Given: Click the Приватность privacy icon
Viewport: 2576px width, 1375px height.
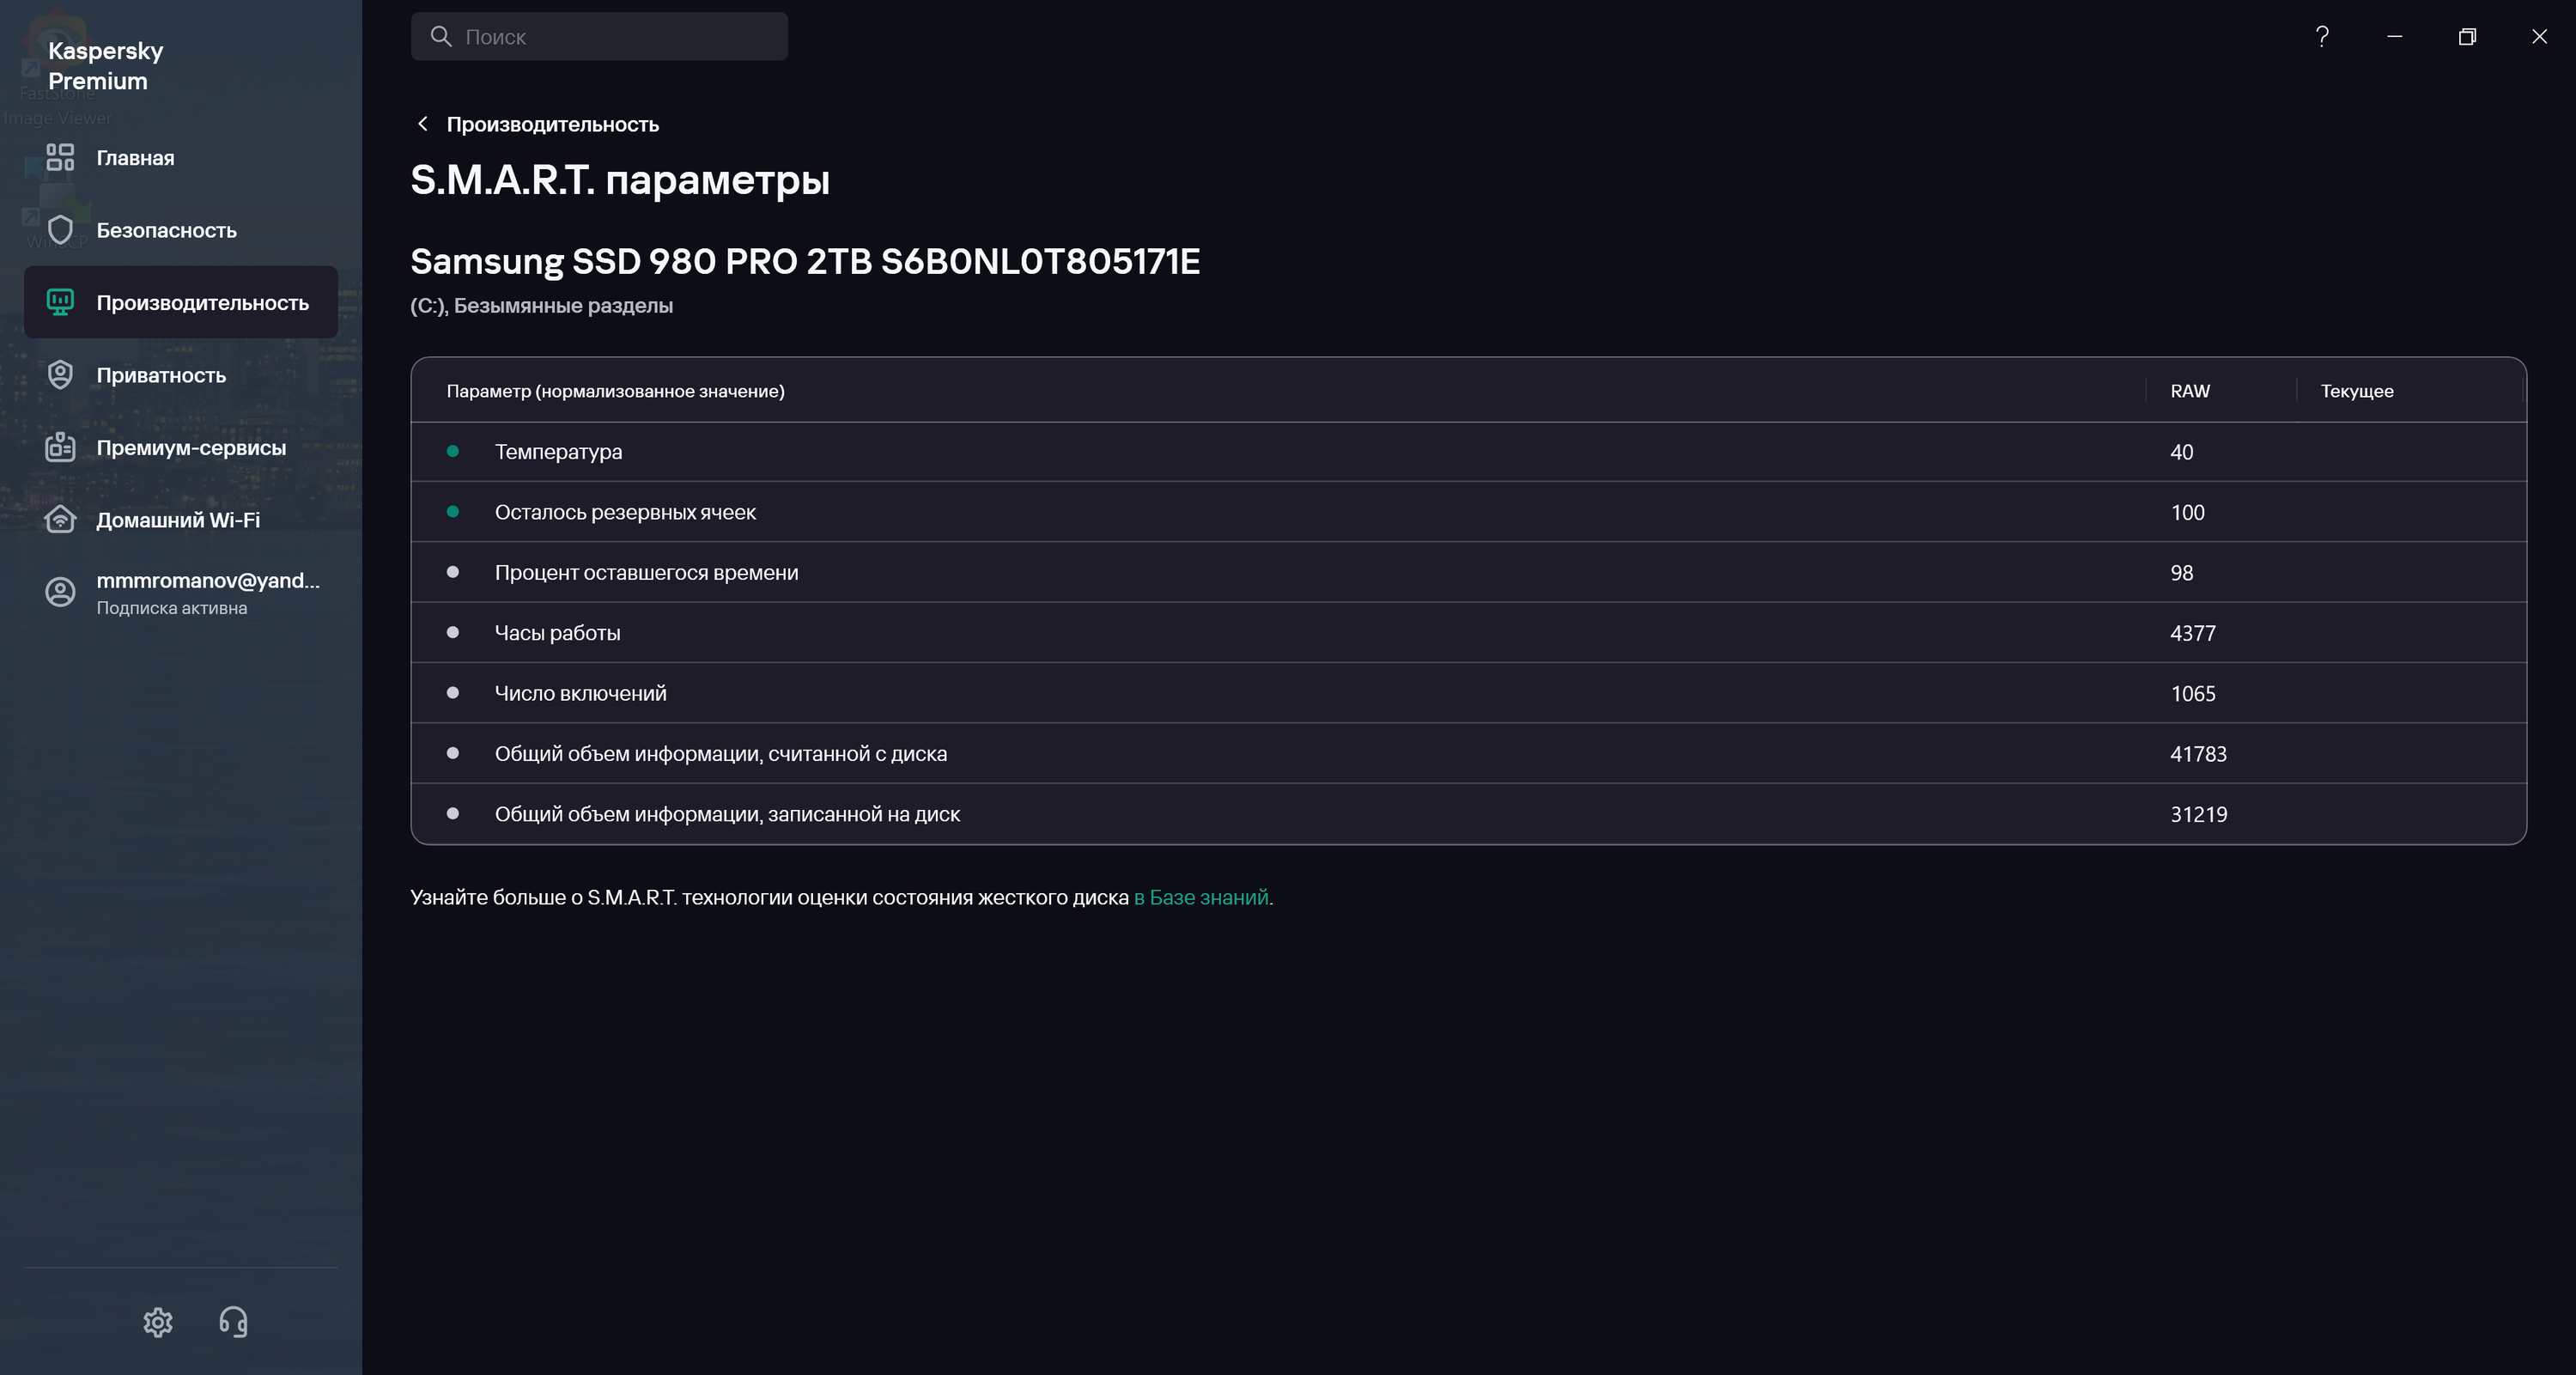Looking at the screenshot, I should click(60, 375).
